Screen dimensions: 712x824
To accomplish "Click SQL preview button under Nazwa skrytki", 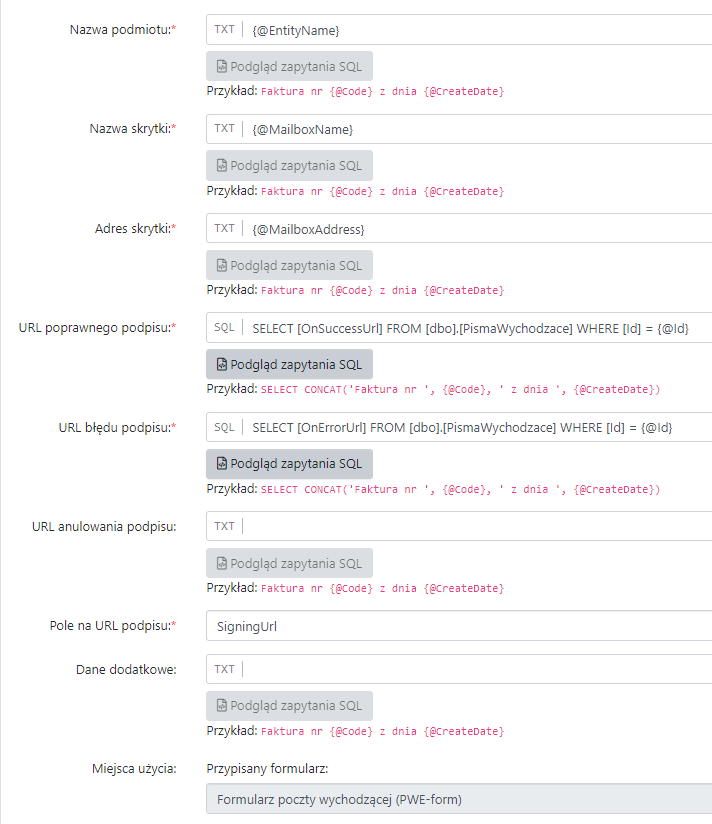I will point(289,165).
